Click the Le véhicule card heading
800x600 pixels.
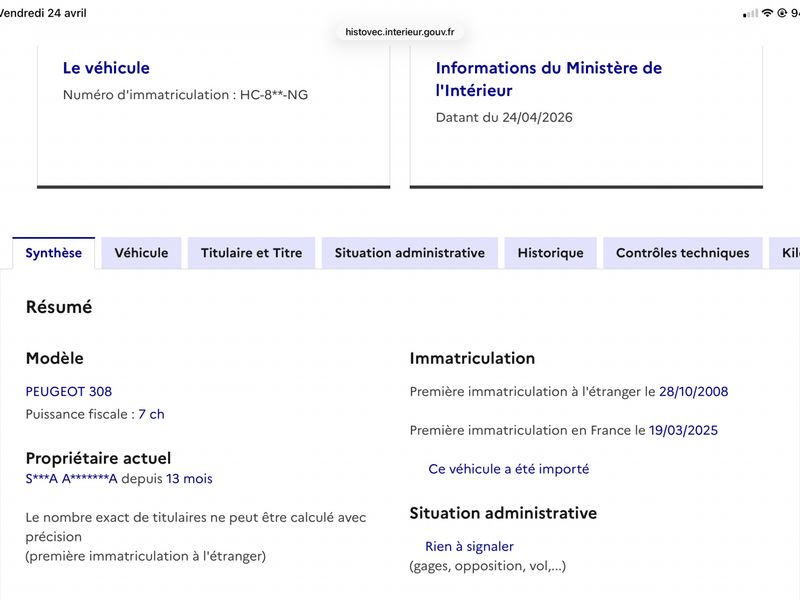click(106, 68)
